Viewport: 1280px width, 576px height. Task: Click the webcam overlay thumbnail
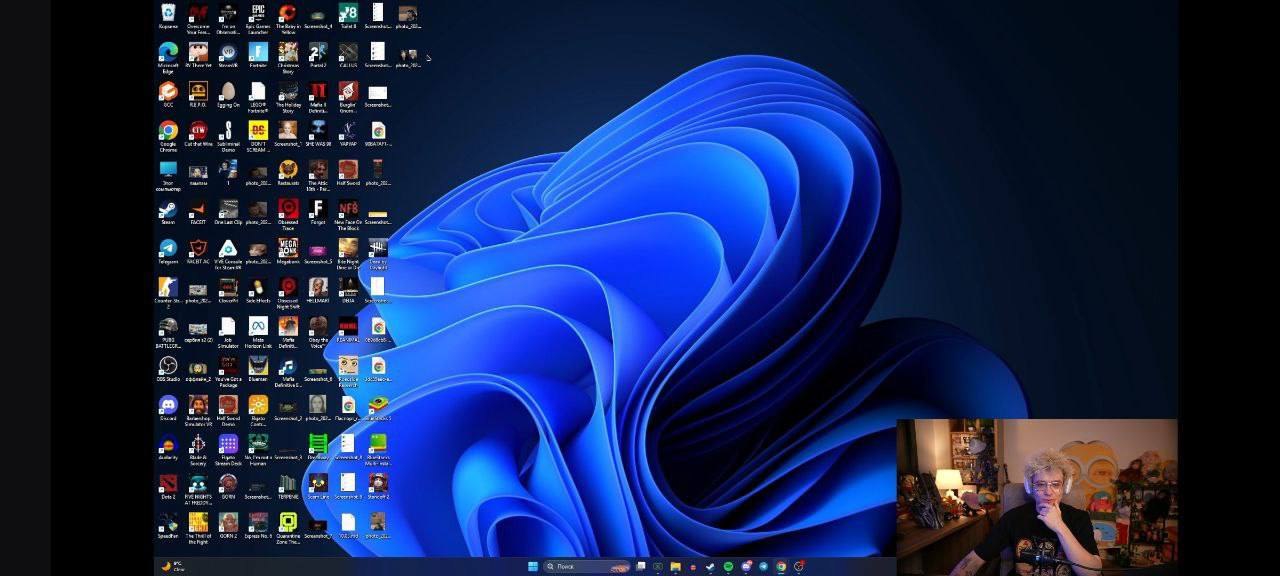(x=1037, y=497)
